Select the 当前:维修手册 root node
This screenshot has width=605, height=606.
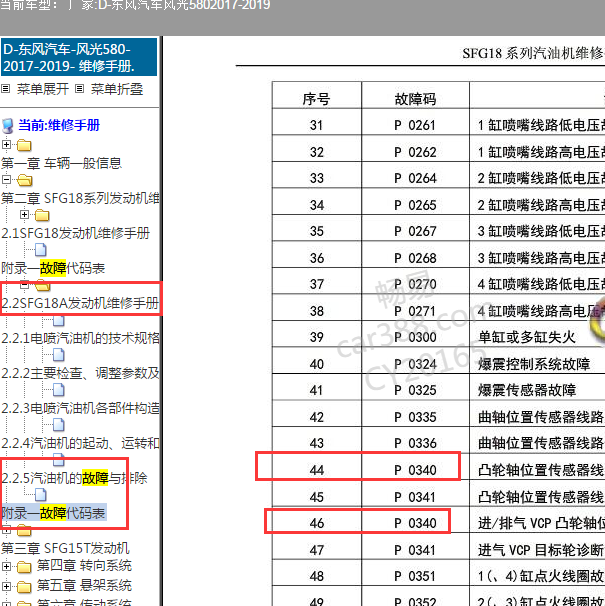59,125
